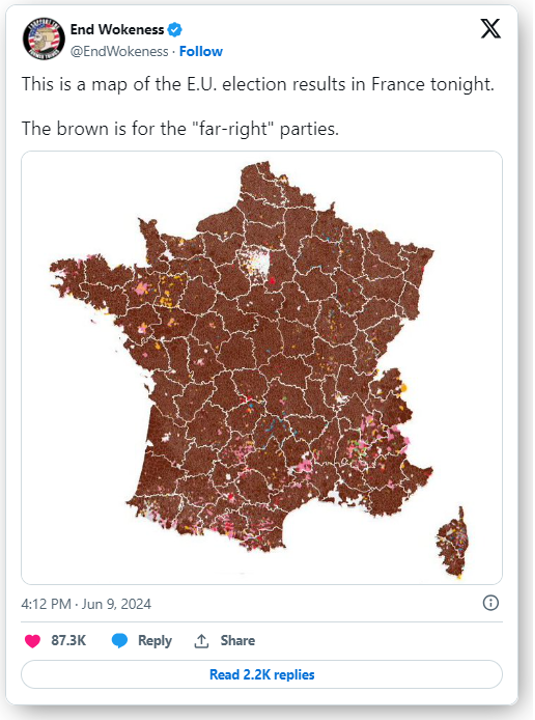Open the @EndWokeness handle link

pyautogui.click(x=119, y=51)
